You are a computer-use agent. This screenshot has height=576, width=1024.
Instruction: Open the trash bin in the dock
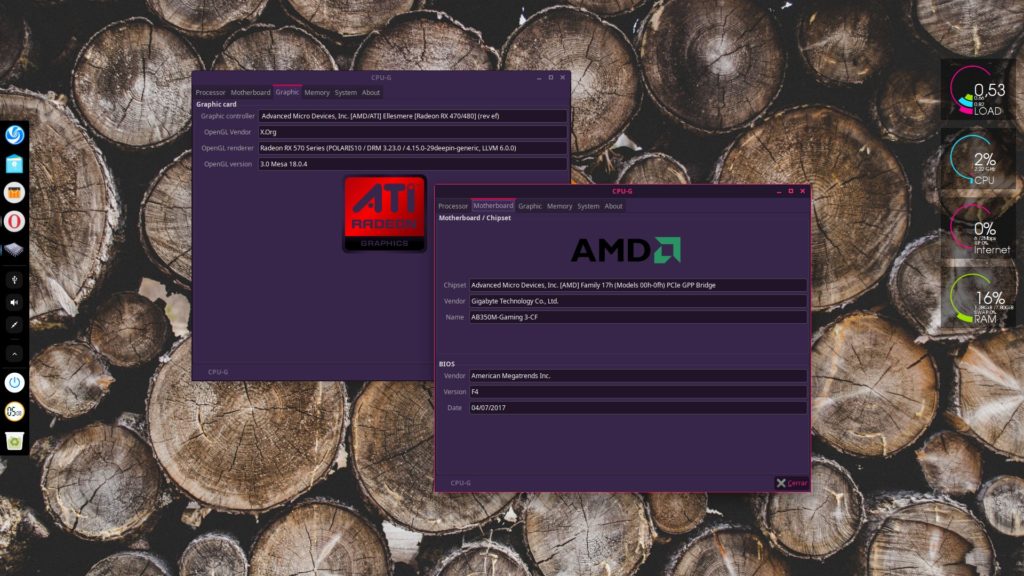click(x=15, y=441)
